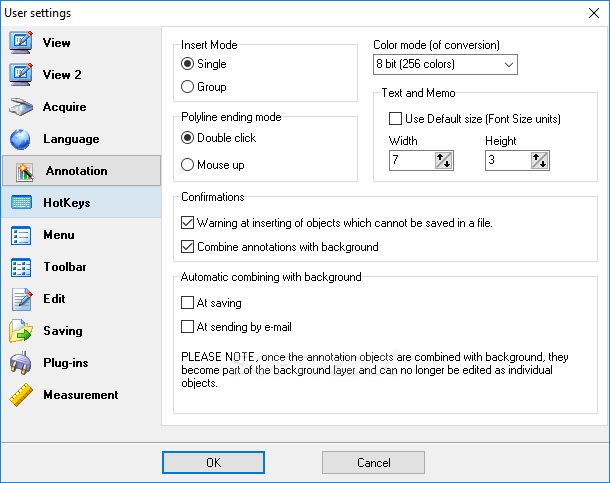Open Saving settings label
This screenshot has width=610, height=483.
pos(63,331)
